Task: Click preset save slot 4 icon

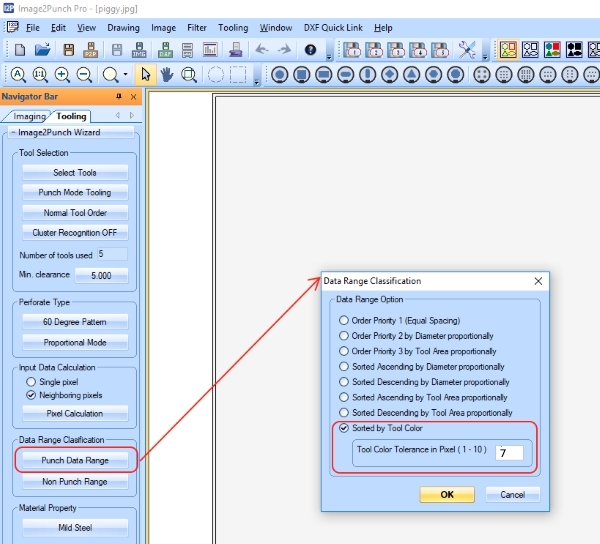Action: tap(418, 50)
